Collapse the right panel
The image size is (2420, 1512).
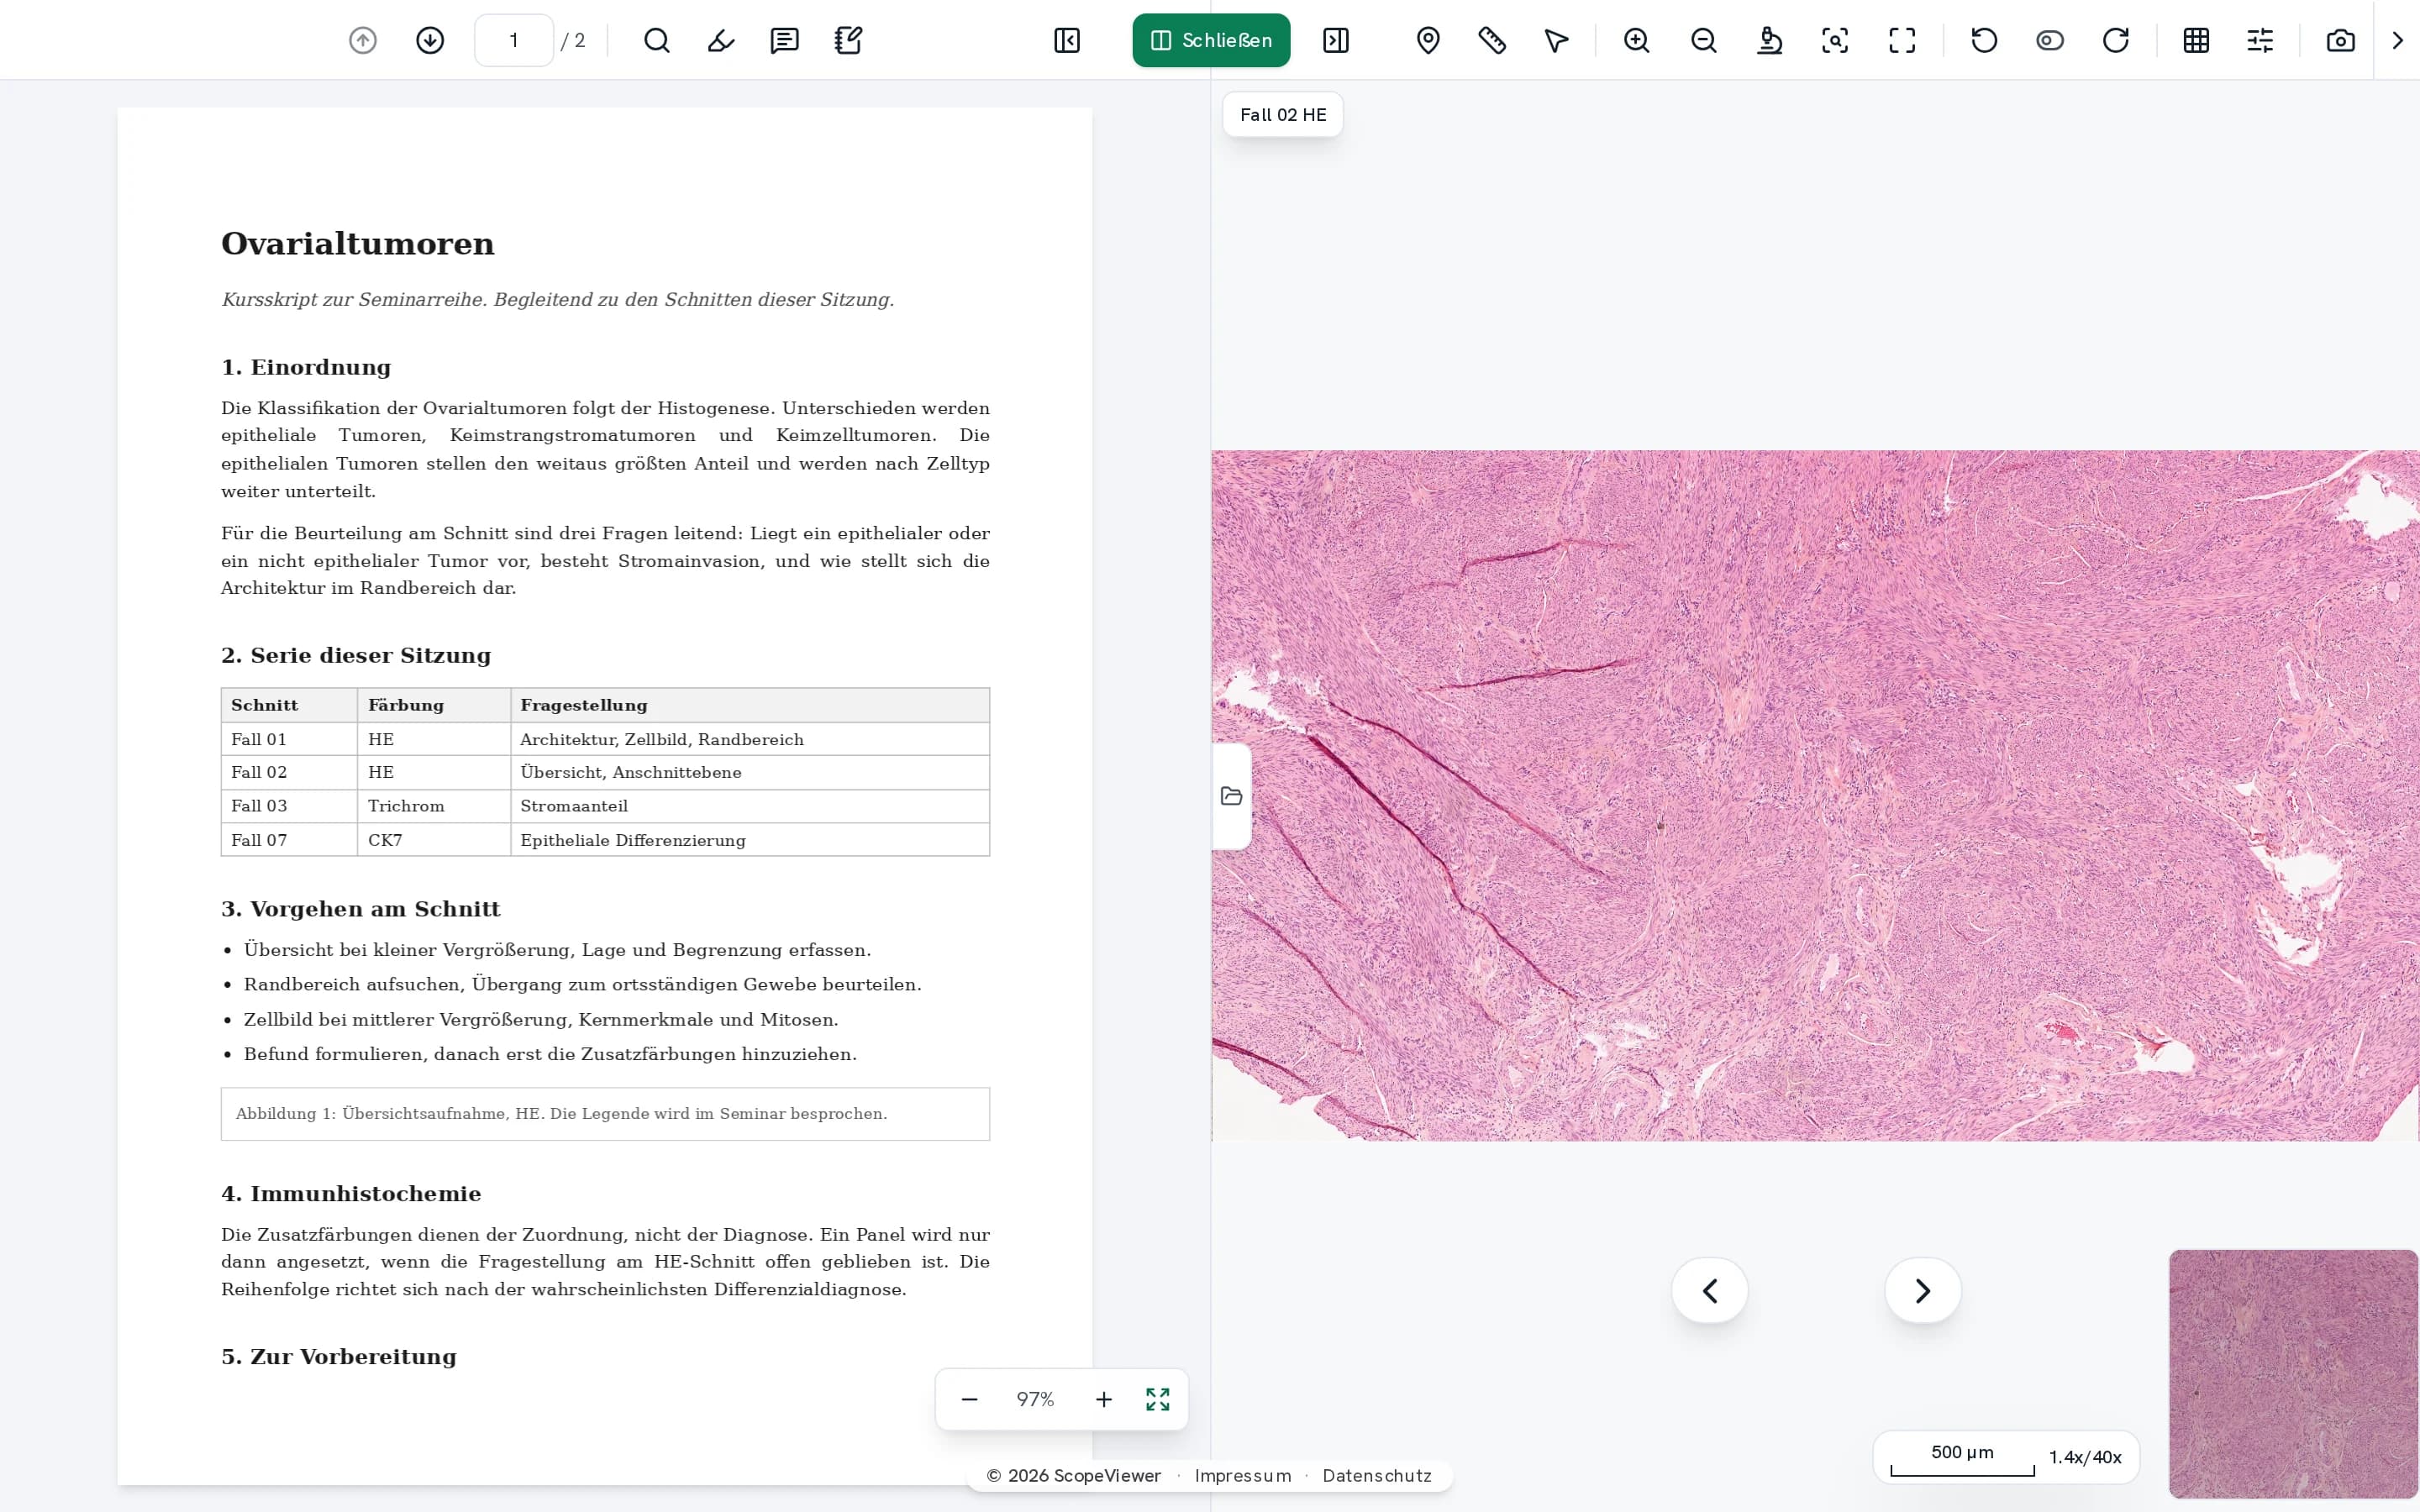1336,40
